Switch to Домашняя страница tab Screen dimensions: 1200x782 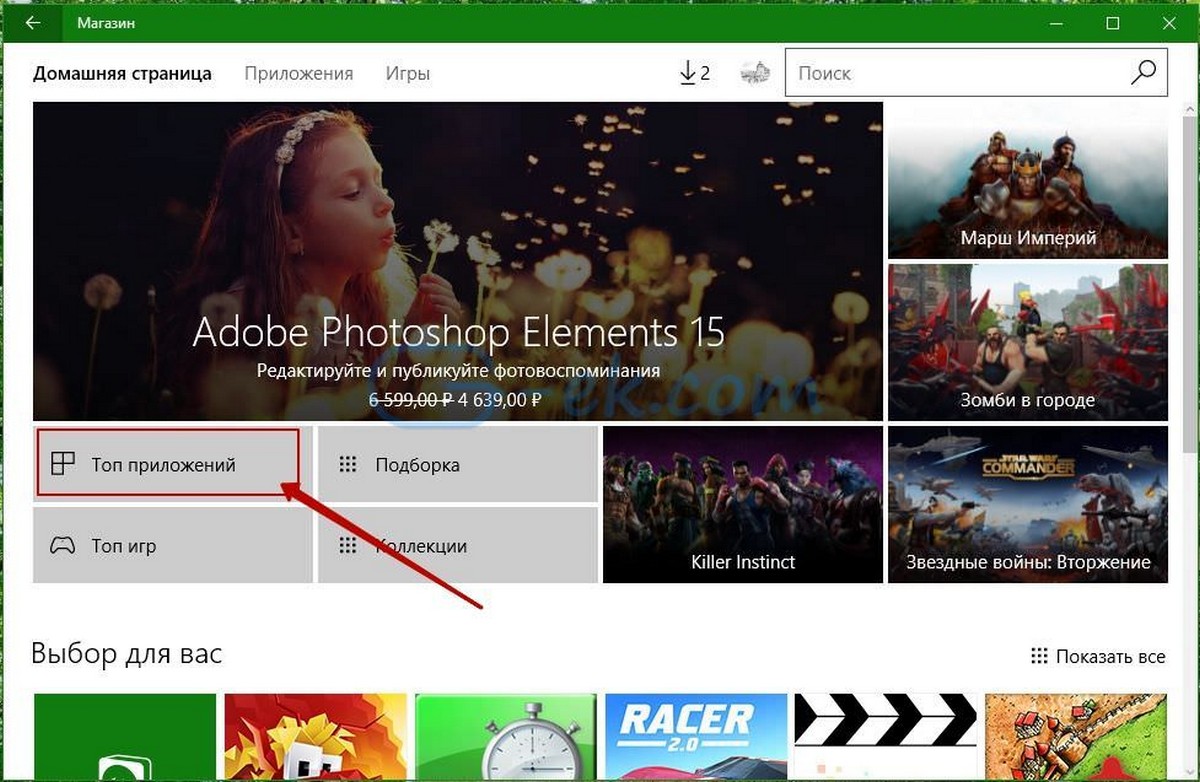122,73
